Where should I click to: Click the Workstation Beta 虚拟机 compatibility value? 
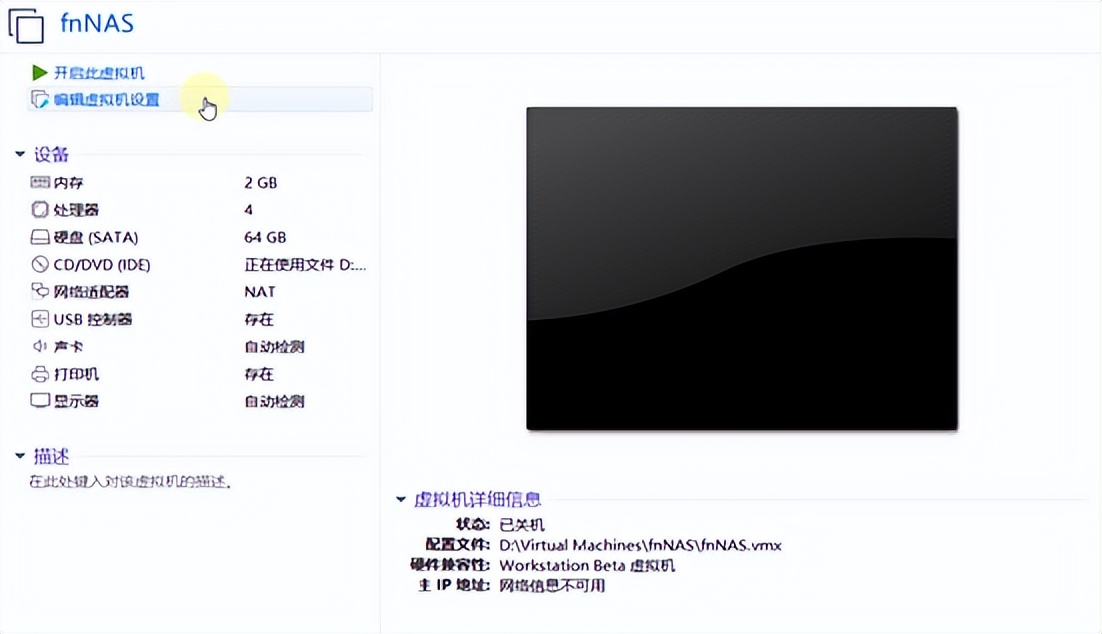coord(587,565)
